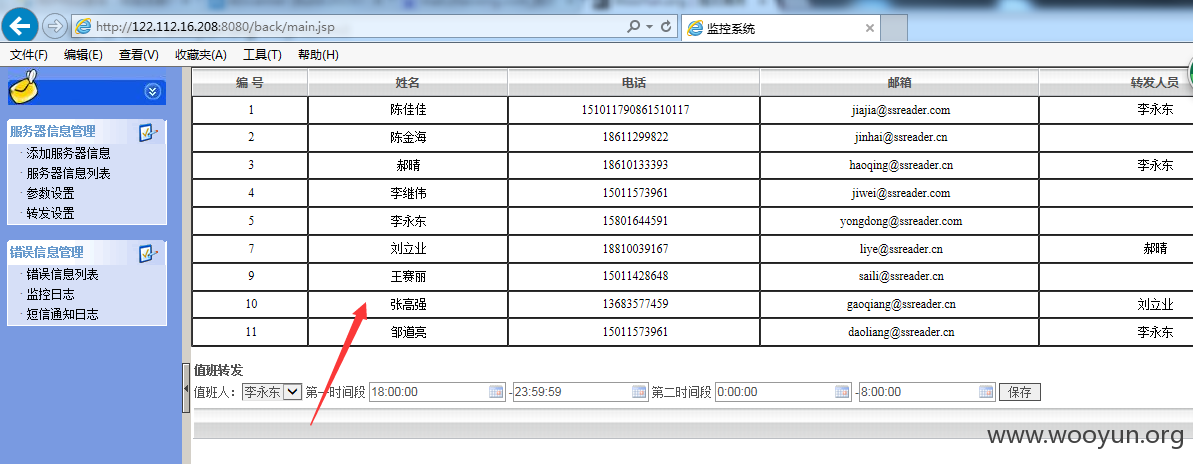
Task: Close the 监控系统 browser tab
Action: click(x=870, y=28)
